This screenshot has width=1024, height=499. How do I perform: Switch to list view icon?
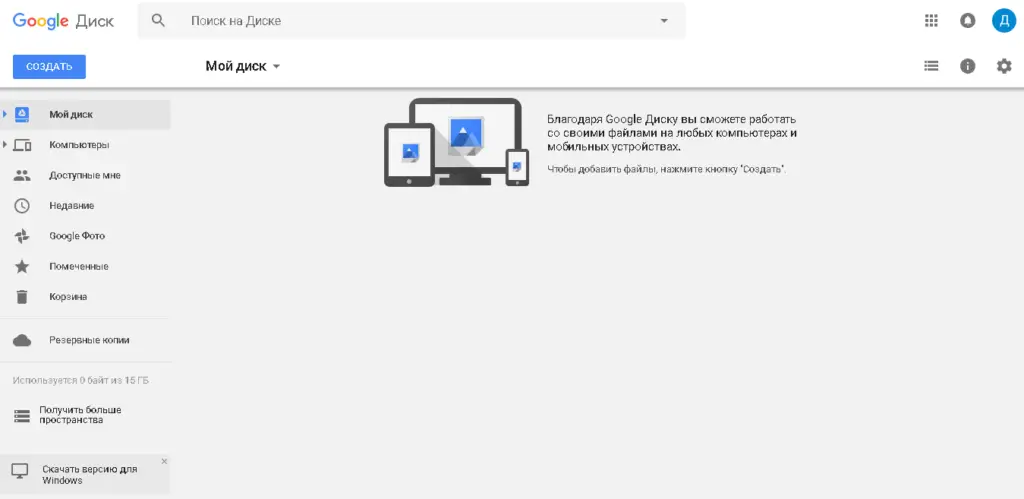(x=931, y=66)
